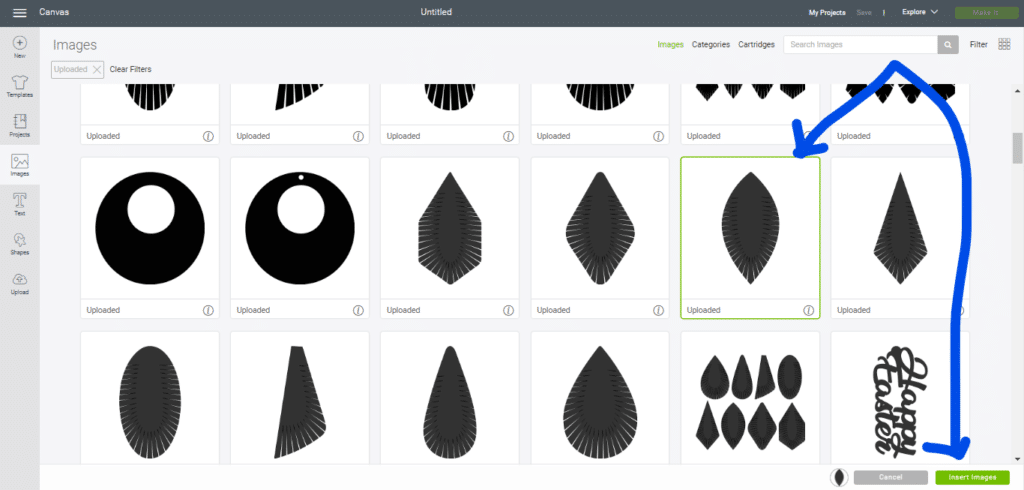Show info for selected leaf-shaped earring

point(808,310)
